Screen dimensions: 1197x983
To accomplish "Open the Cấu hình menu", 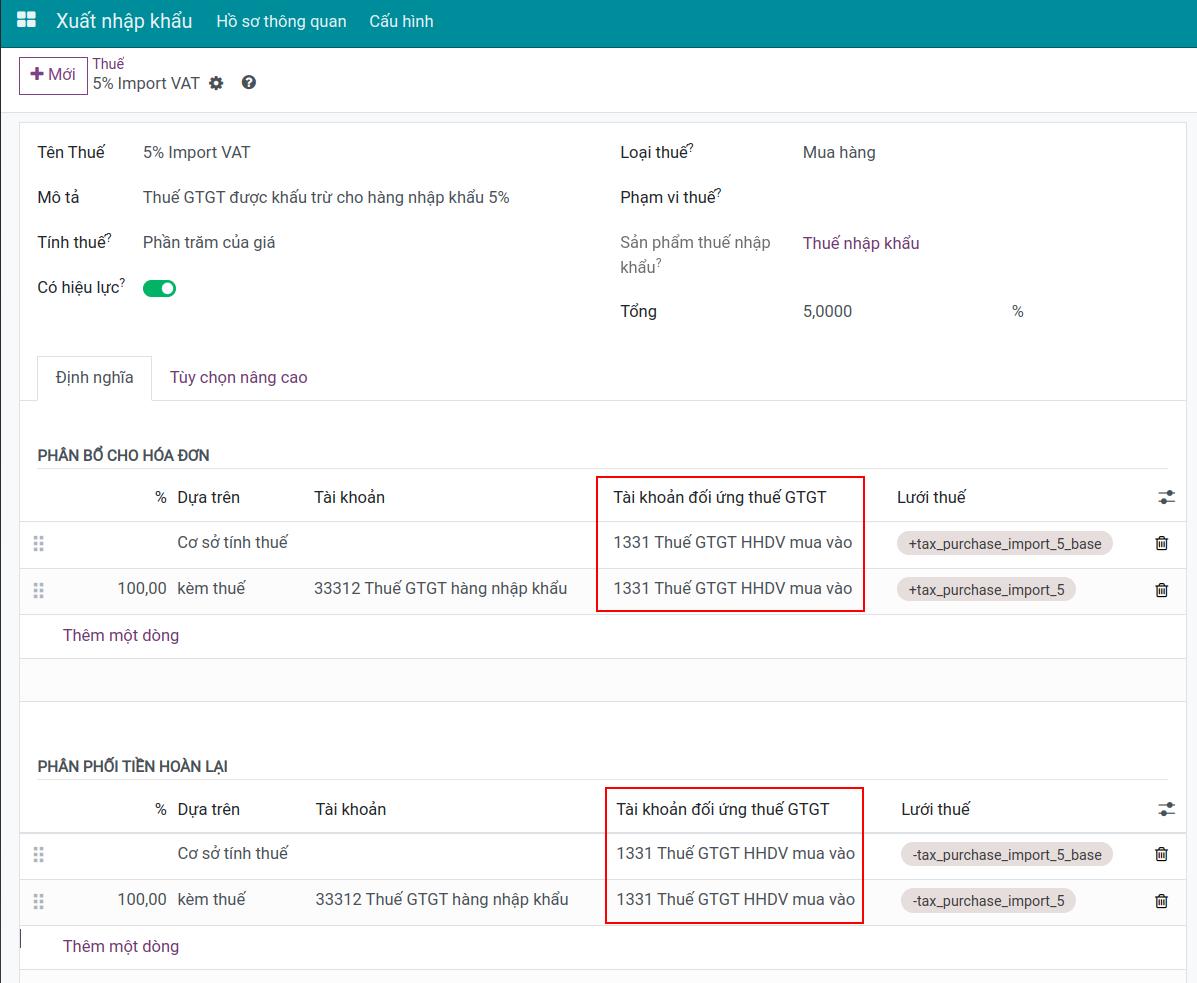I will [x=402, y=21].
